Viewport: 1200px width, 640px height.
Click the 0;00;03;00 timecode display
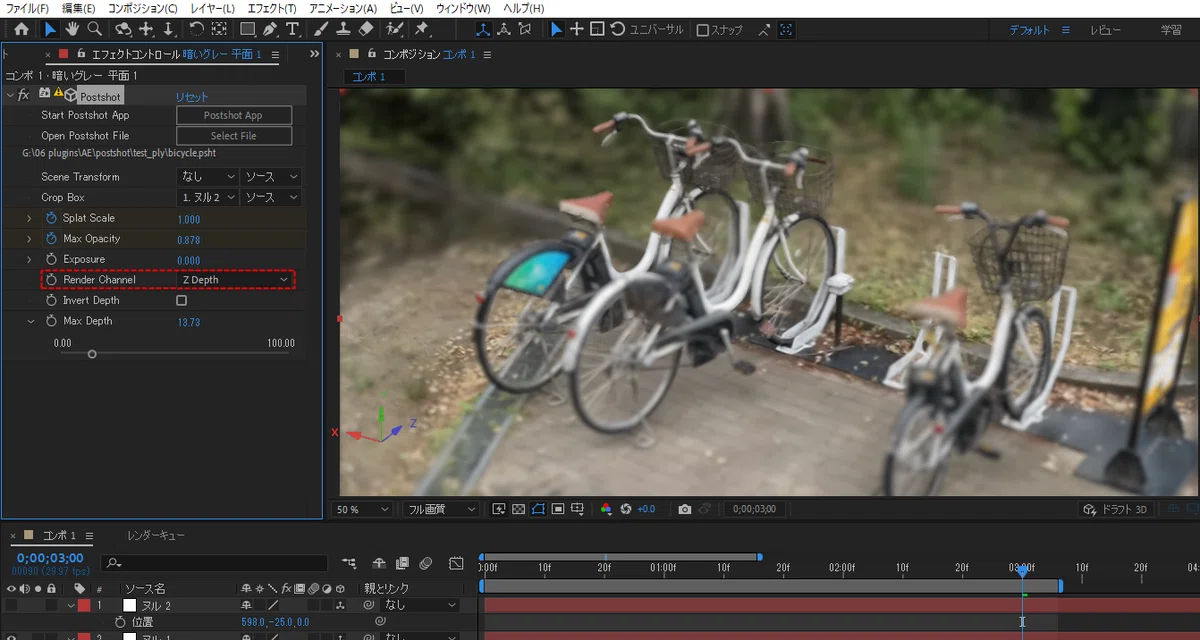pyautogui.click(x=49, y=558)
